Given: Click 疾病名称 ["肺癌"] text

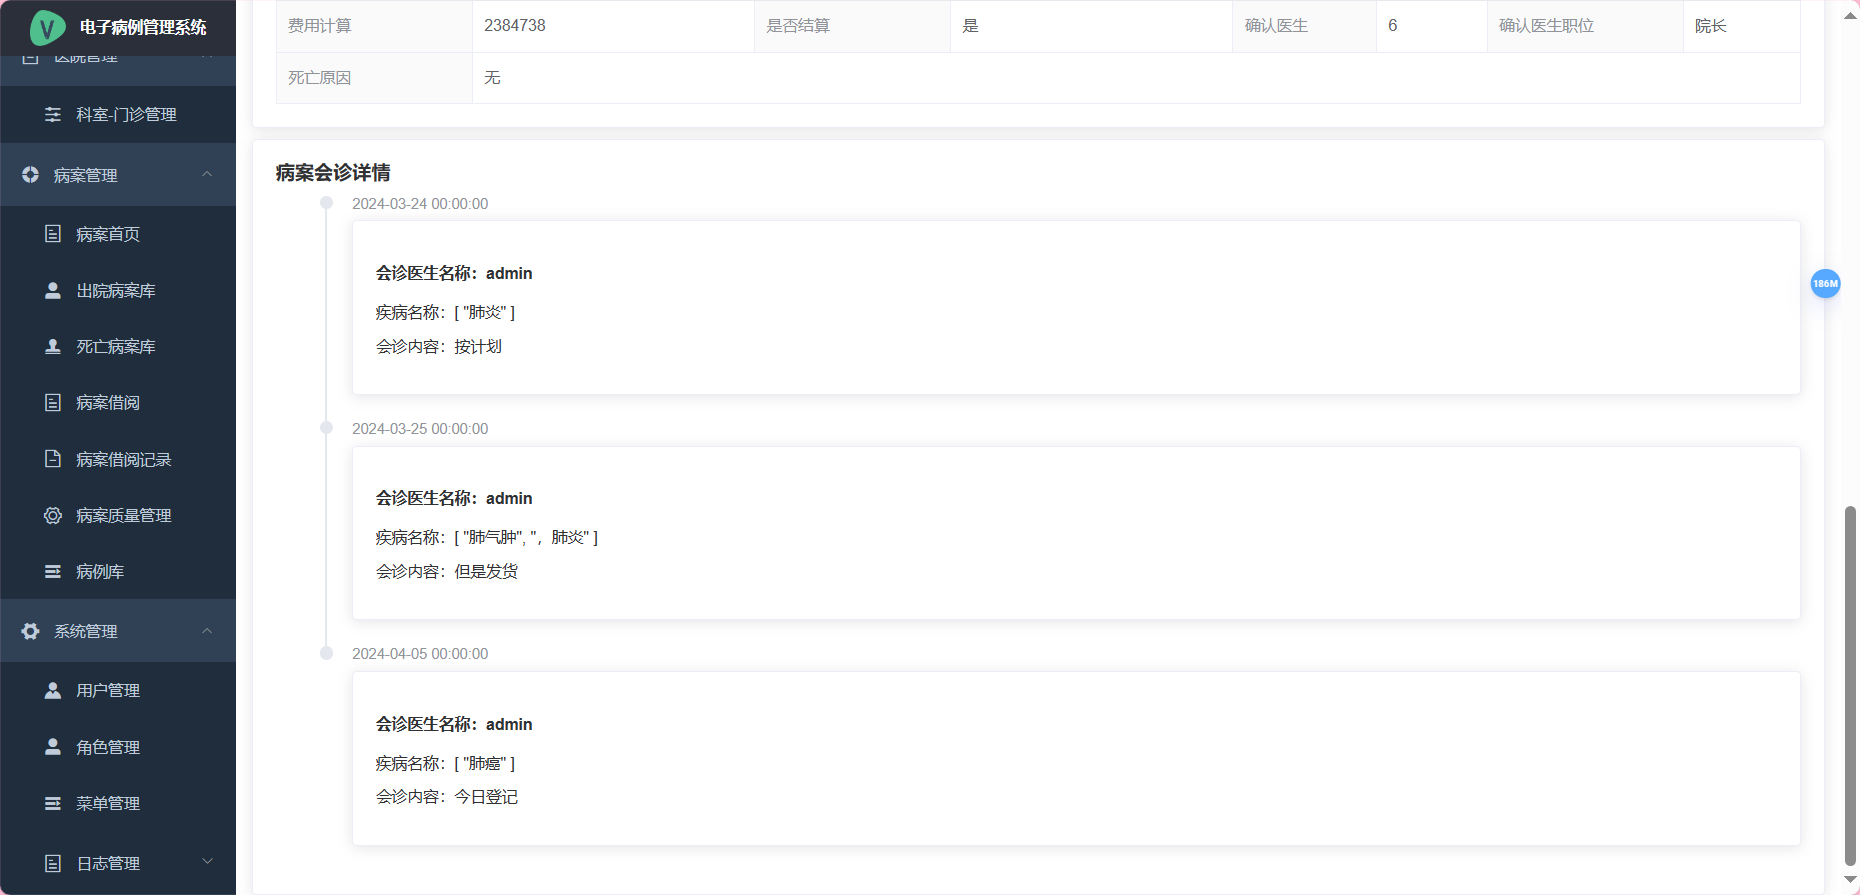Looking at the screenshot, I should coord(446,764).
